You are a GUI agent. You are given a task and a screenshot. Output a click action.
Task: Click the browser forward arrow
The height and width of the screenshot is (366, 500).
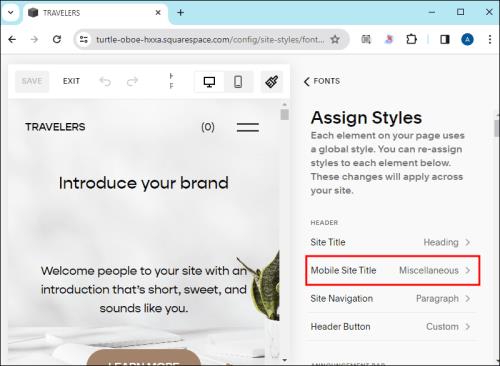34,40
